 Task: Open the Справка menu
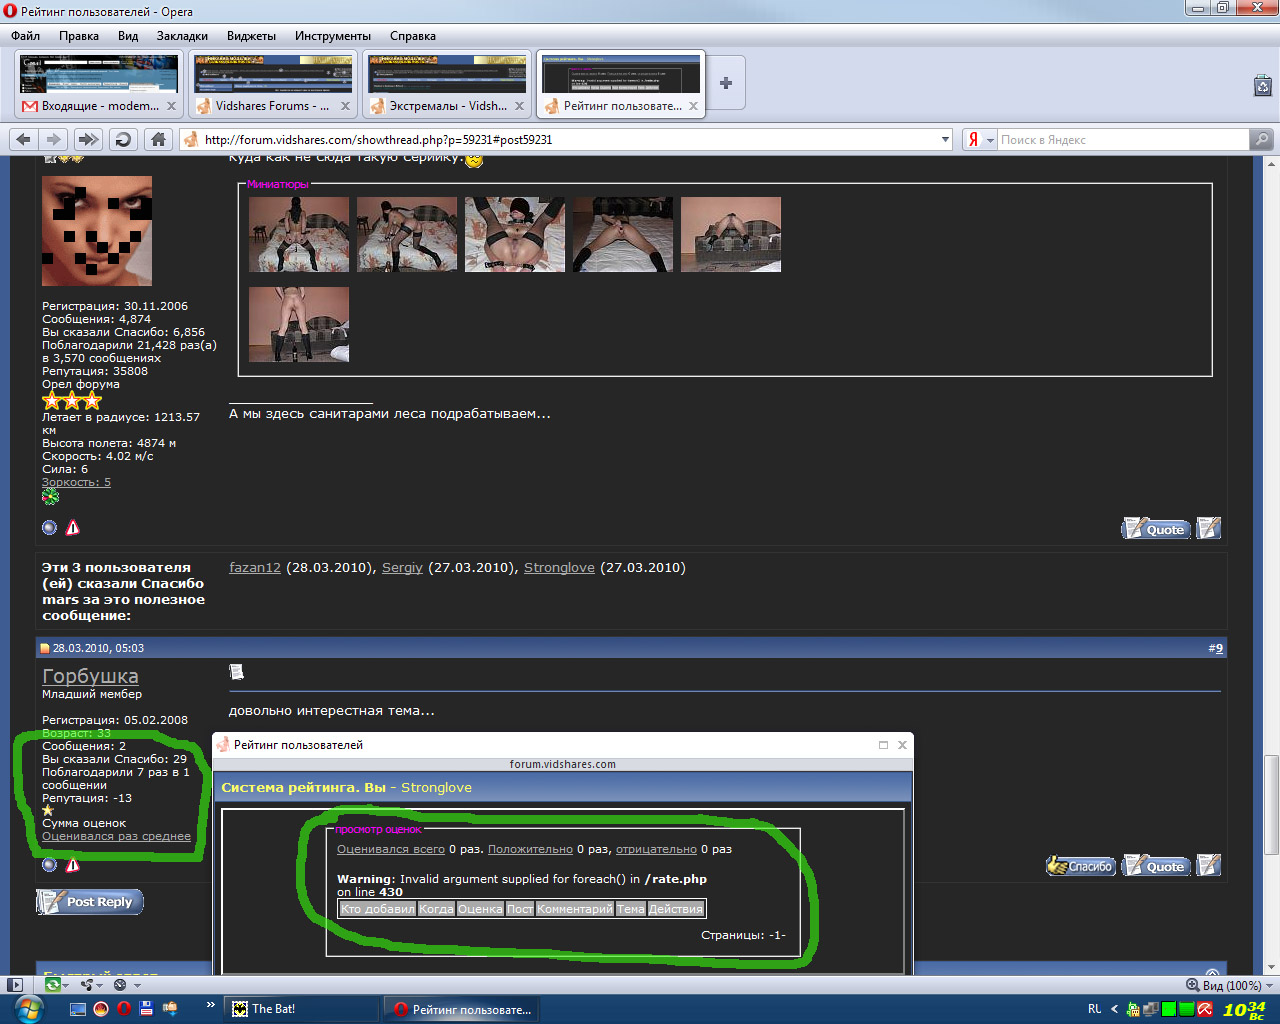point(413,36)
